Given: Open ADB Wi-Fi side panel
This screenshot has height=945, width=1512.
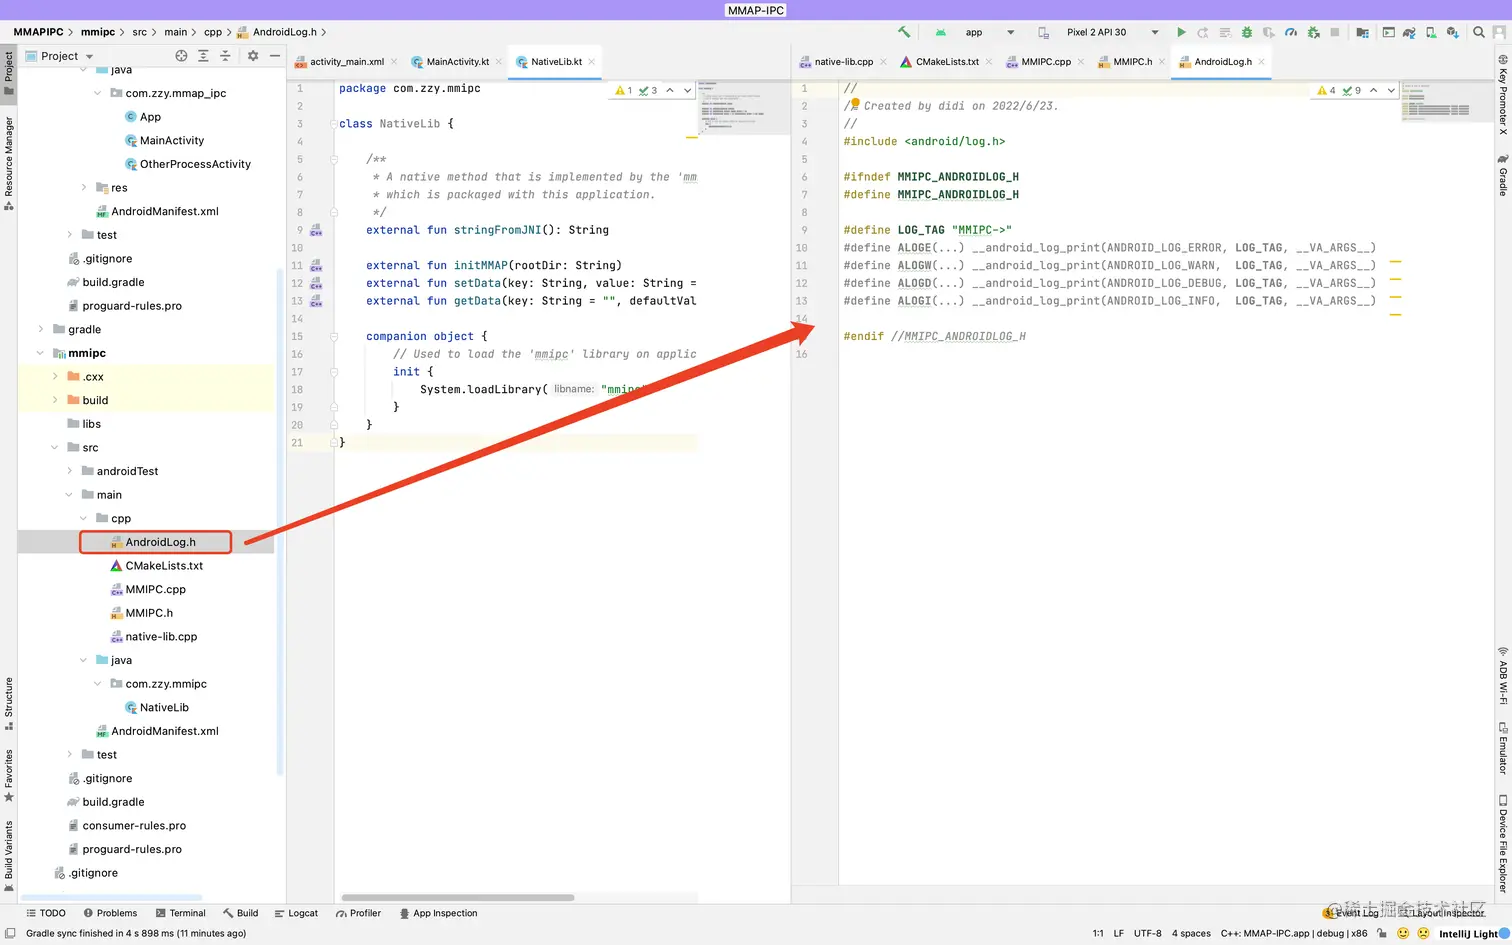Looking at the screenshot, I should [1502, 675].
